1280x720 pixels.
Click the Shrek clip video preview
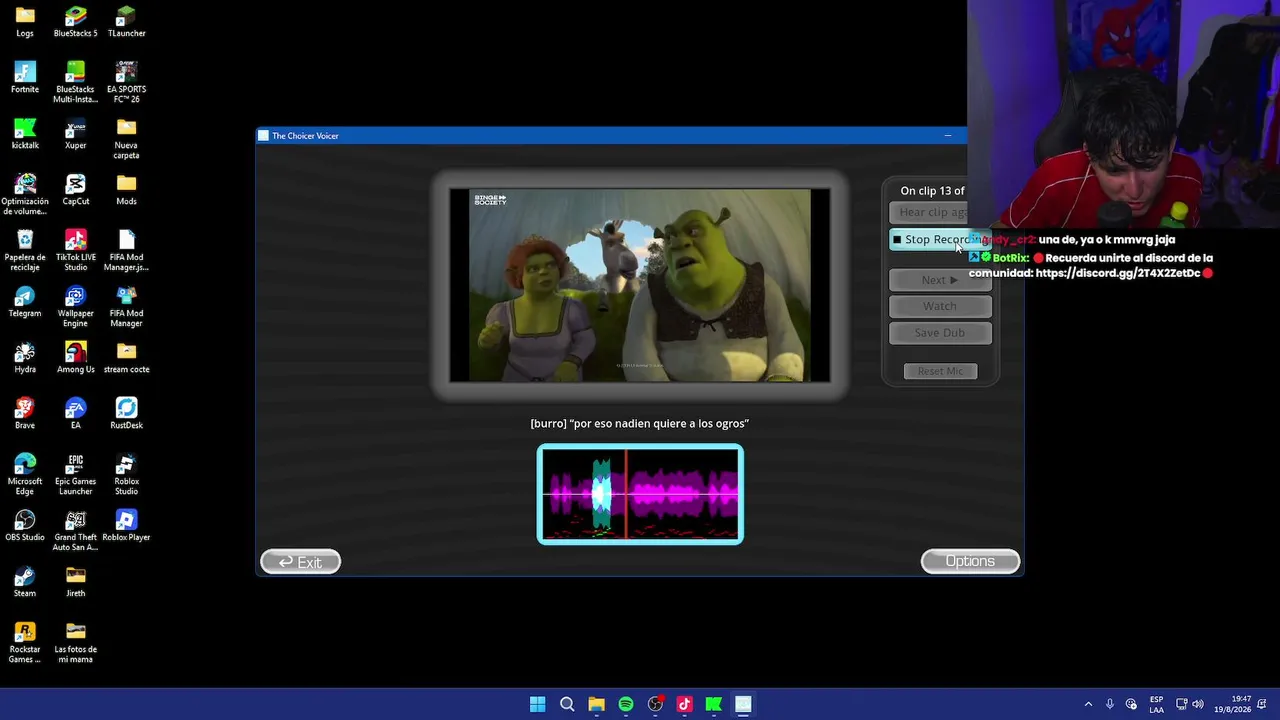[x=640, y=285]
